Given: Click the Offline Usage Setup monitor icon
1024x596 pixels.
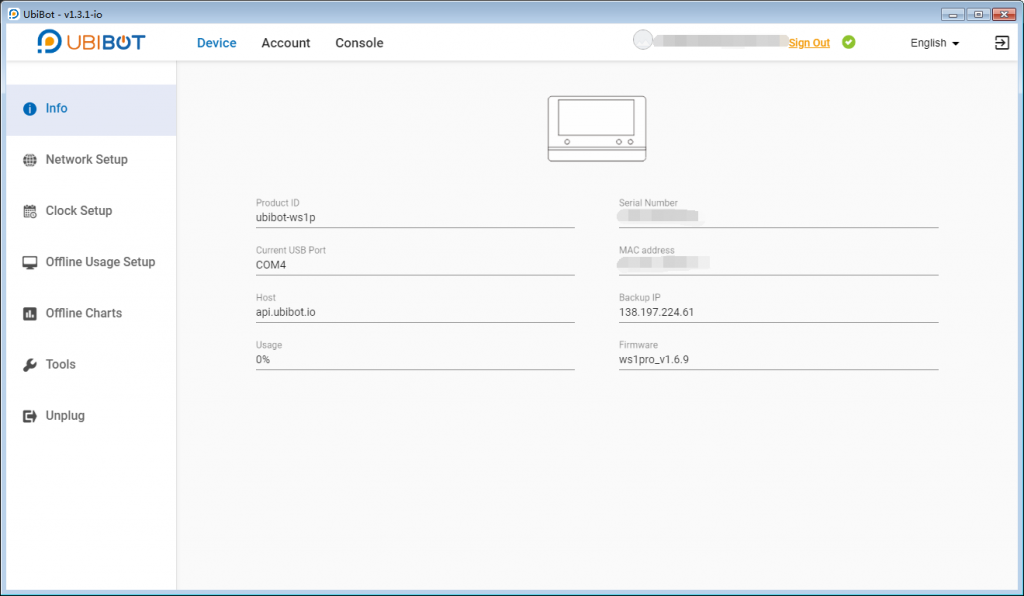Looking at the screenshot, I should click(29, 262).
